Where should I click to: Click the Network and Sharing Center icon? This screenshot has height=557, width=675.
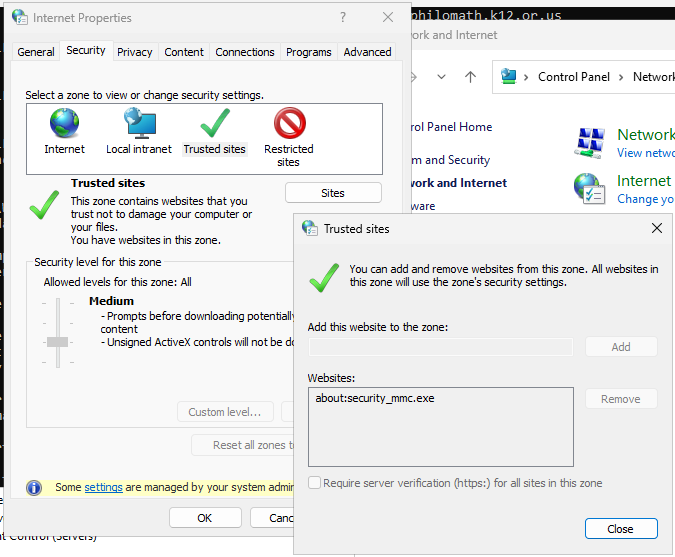coord(590,143)
